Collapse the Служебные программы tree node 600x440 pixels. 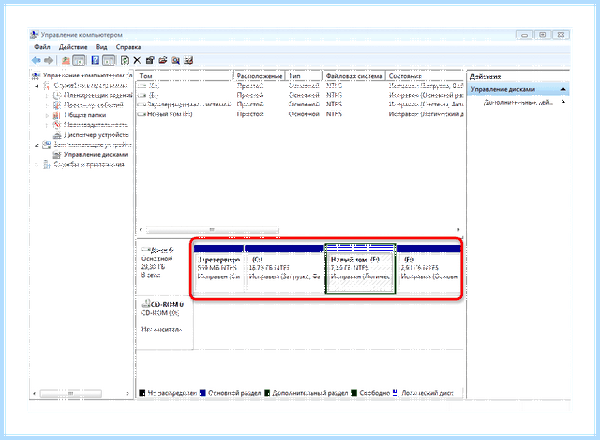click(x=37, y=86)
